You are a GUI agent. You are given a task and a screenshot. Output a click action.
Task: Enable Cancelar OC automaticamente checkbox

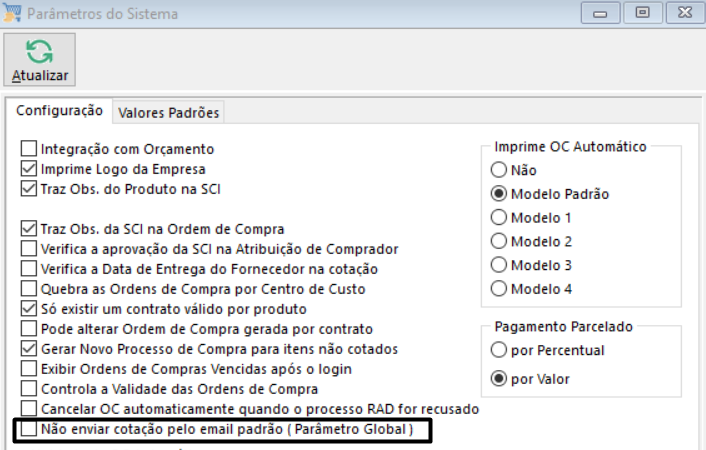[x=29, y=409]
